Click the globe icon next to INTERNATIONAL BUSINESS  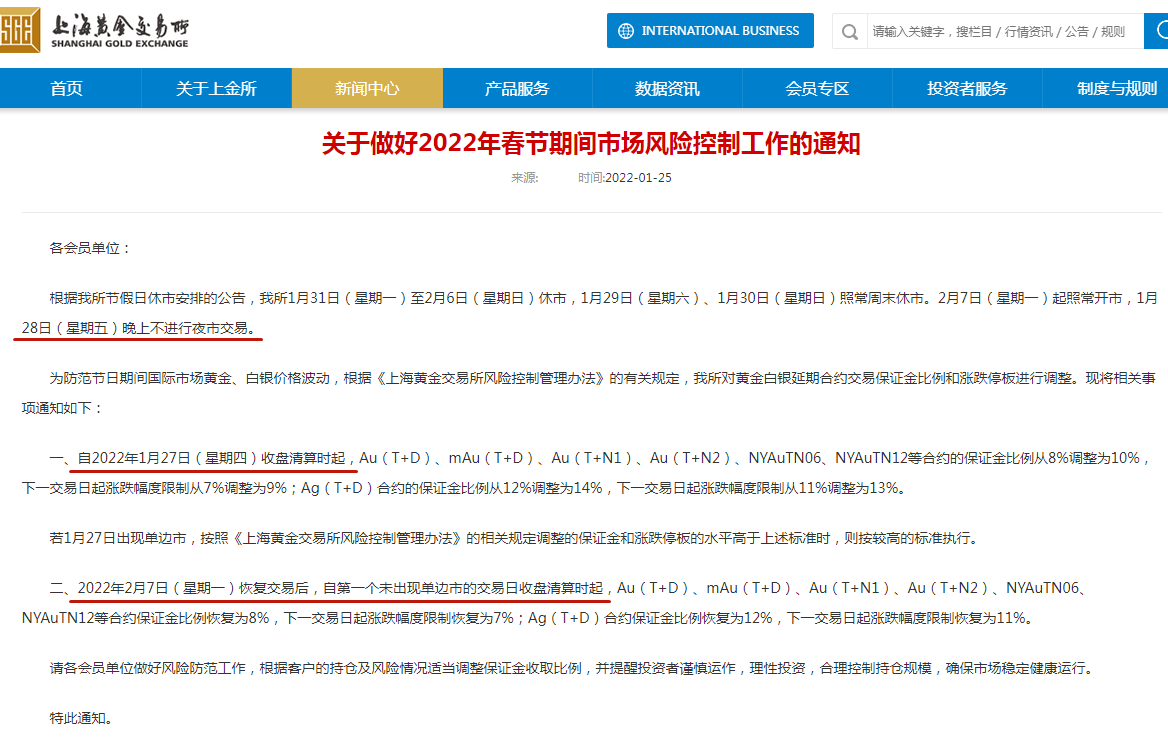(625, 30)
